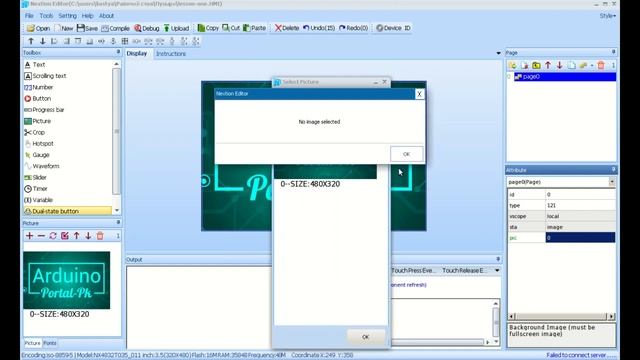Click OK in the No image selected dialog
The image size is (640, 360).
pyautogui.click(x=406, y=154)
